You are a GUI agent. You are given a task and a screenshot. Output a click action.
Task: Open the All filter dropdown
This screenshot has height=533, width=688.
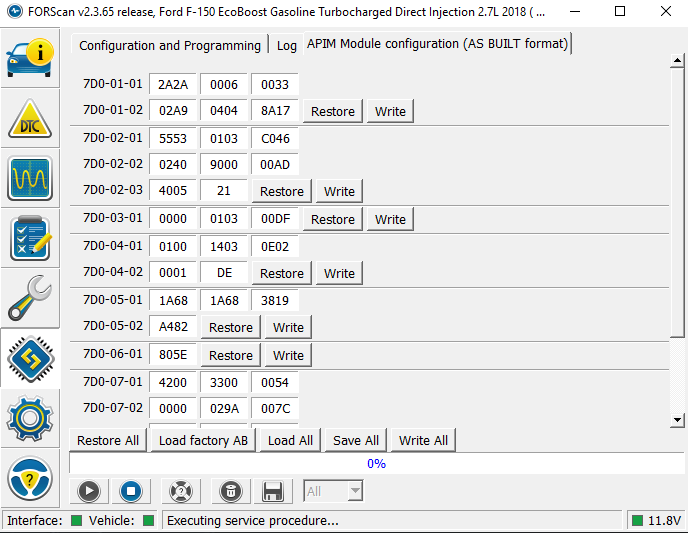pyautogui.click(x=333, y=491)
